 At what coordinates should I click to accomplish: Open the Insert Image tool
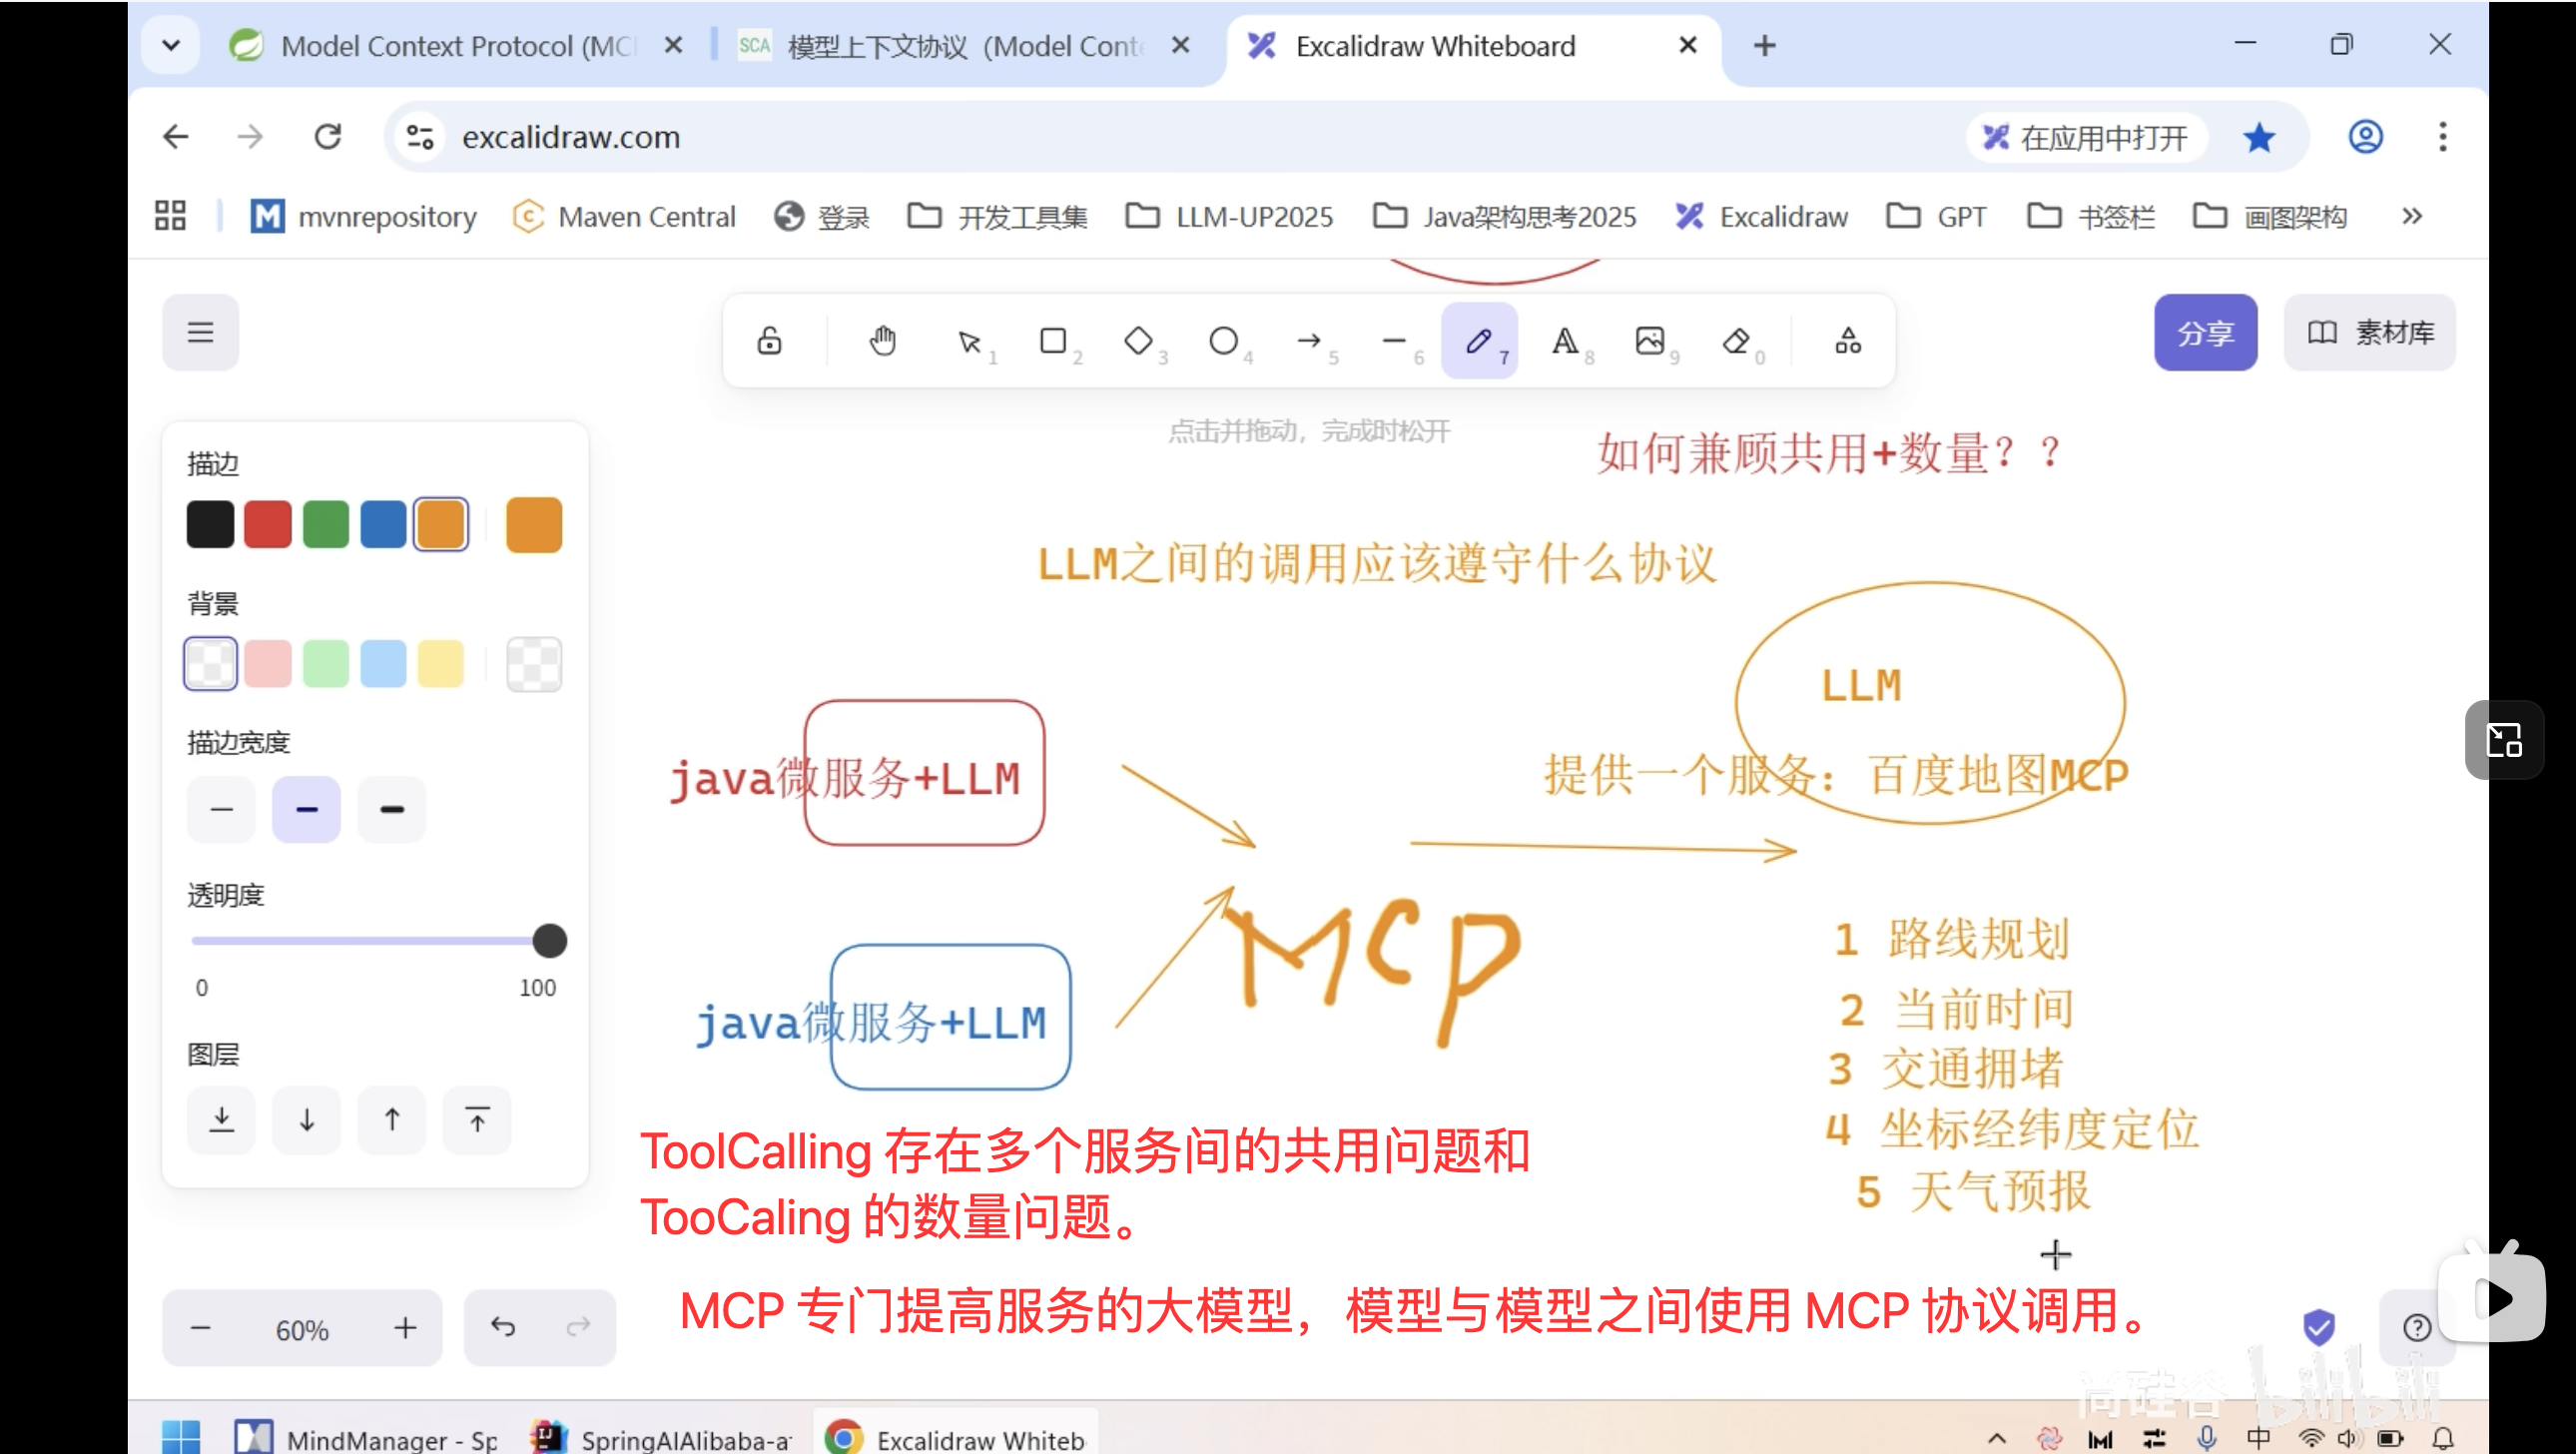click(1650, 341)
